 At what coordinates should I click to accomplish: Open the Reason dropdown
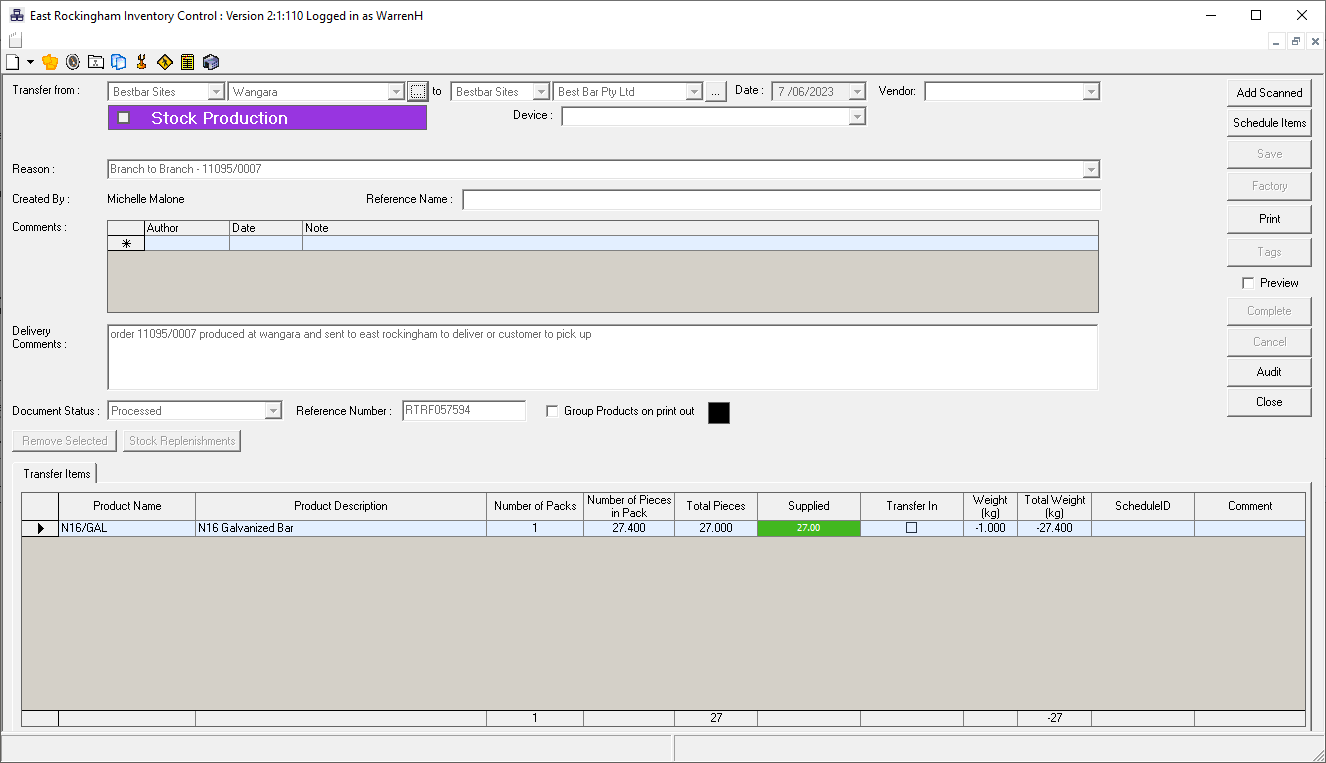point(1091,169)
